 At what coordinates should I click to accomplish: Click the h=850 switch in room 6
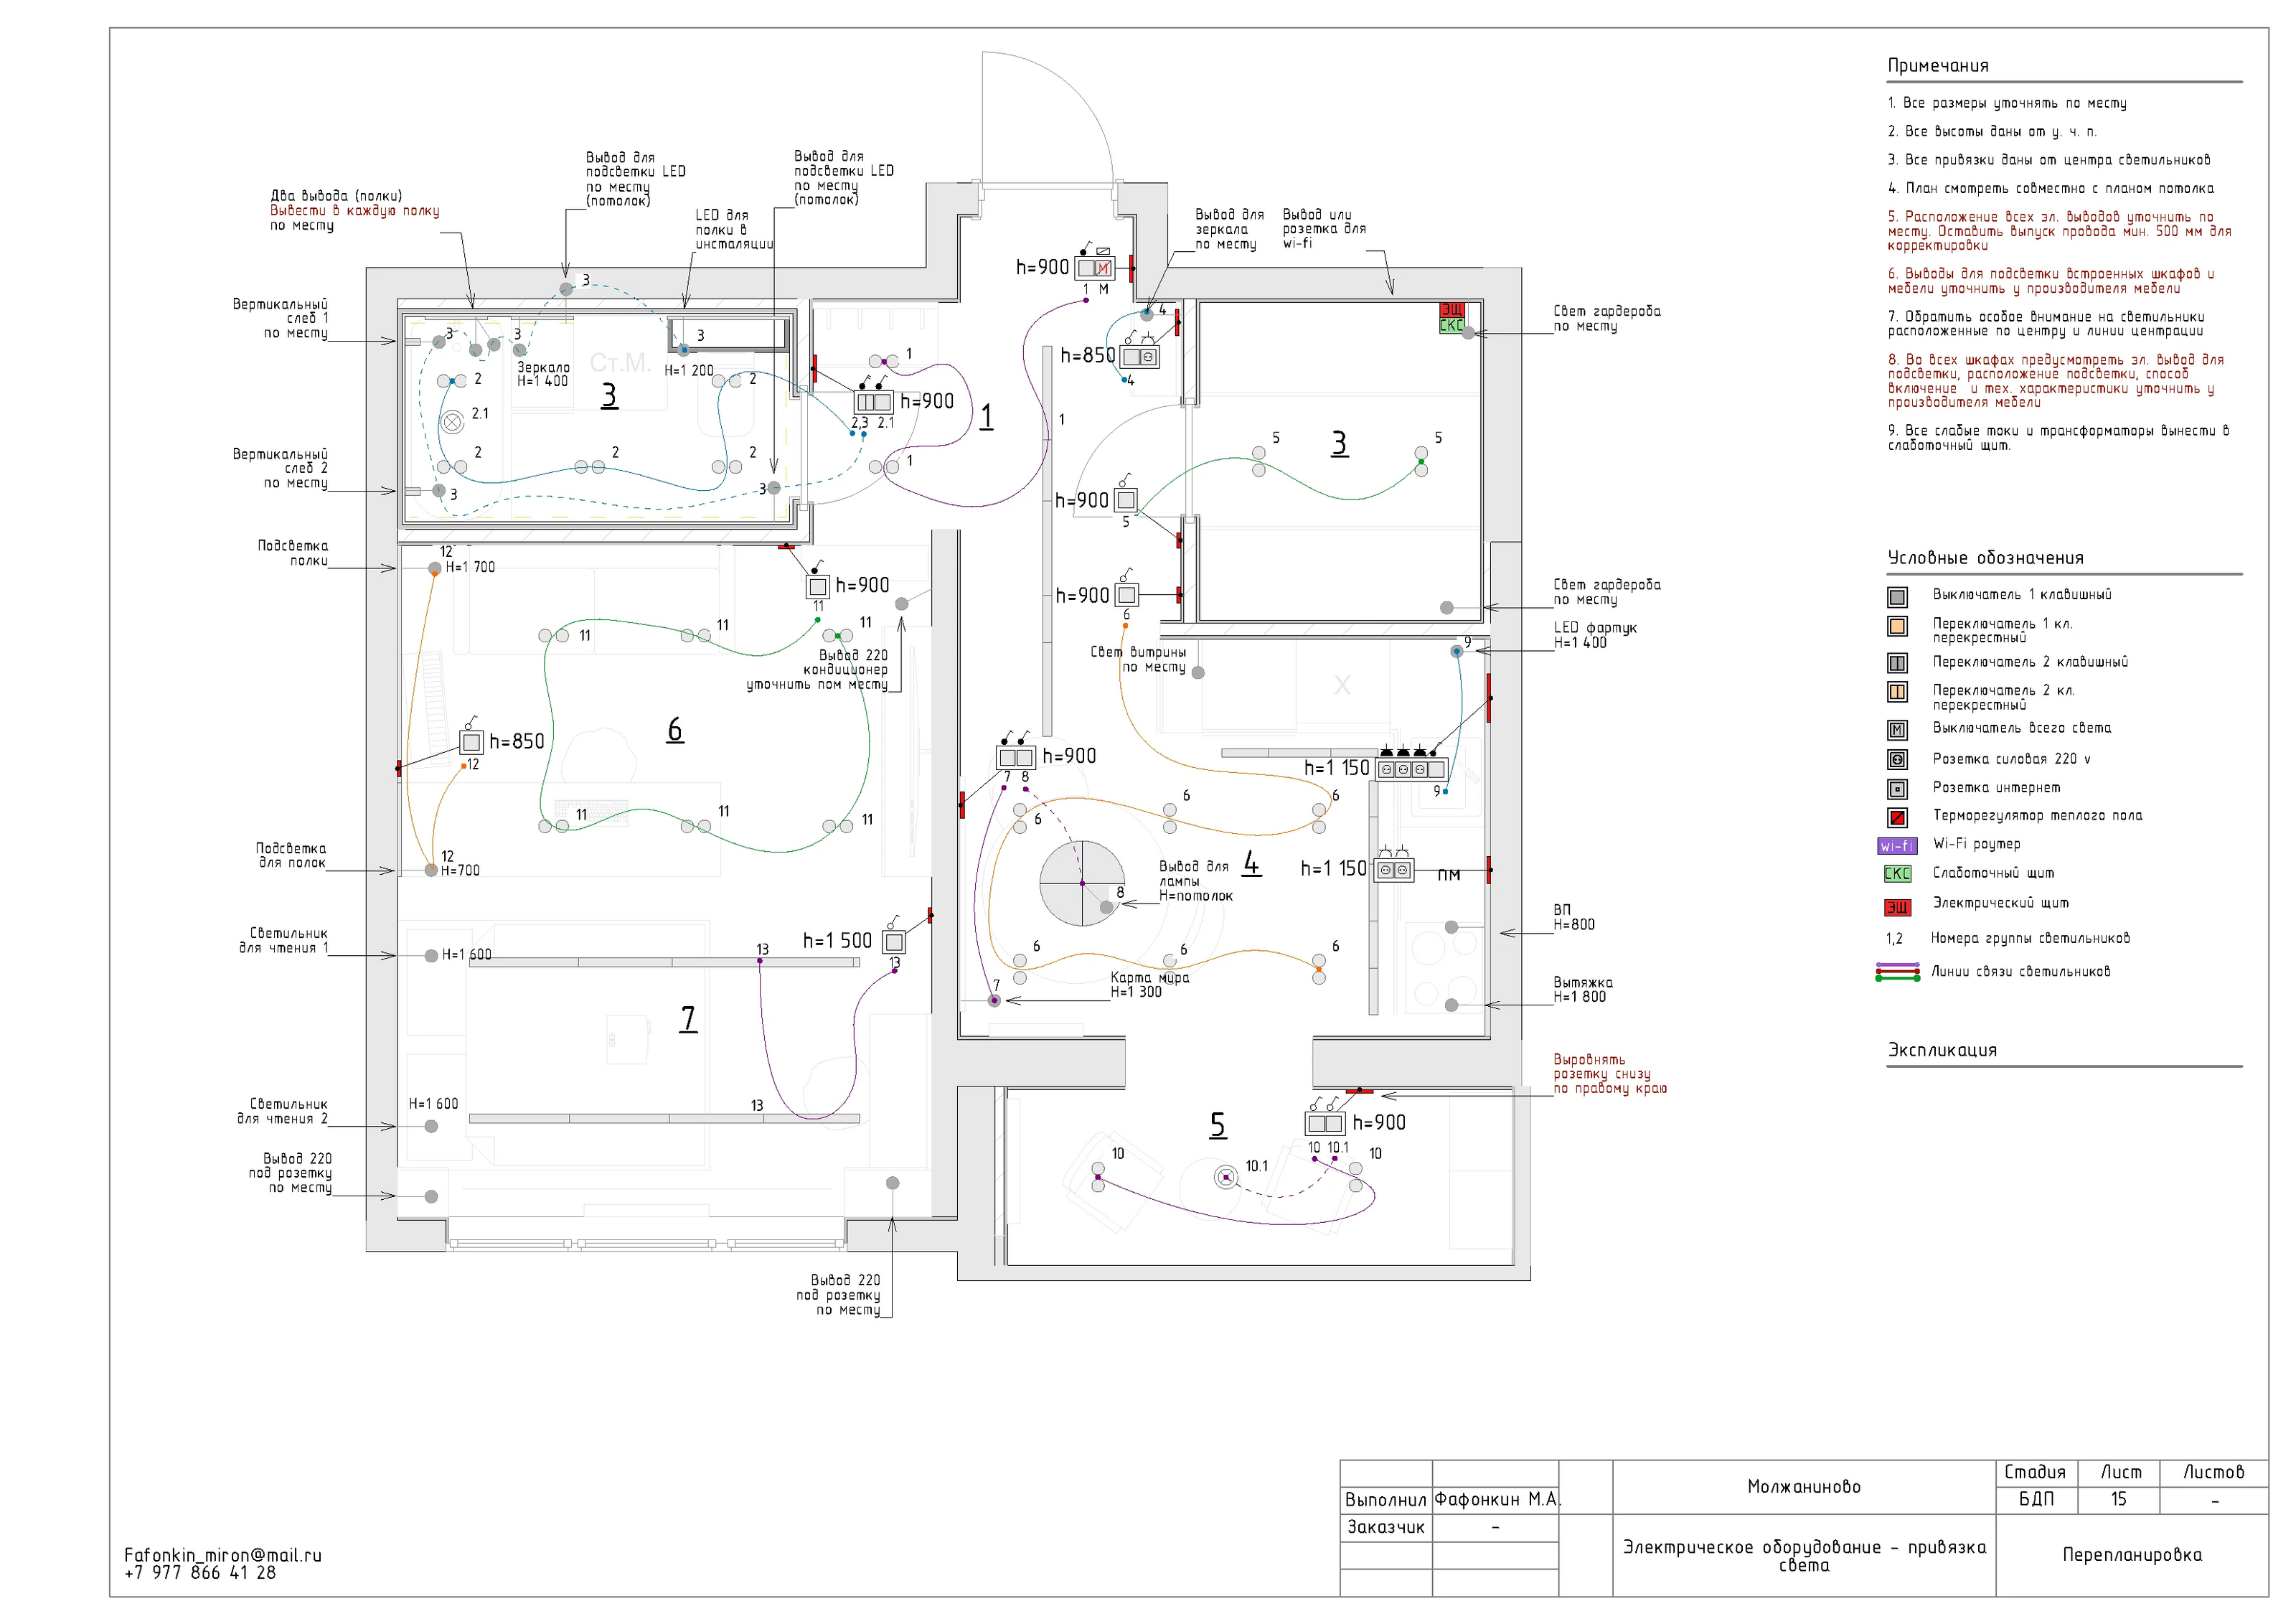click(471, 742)
